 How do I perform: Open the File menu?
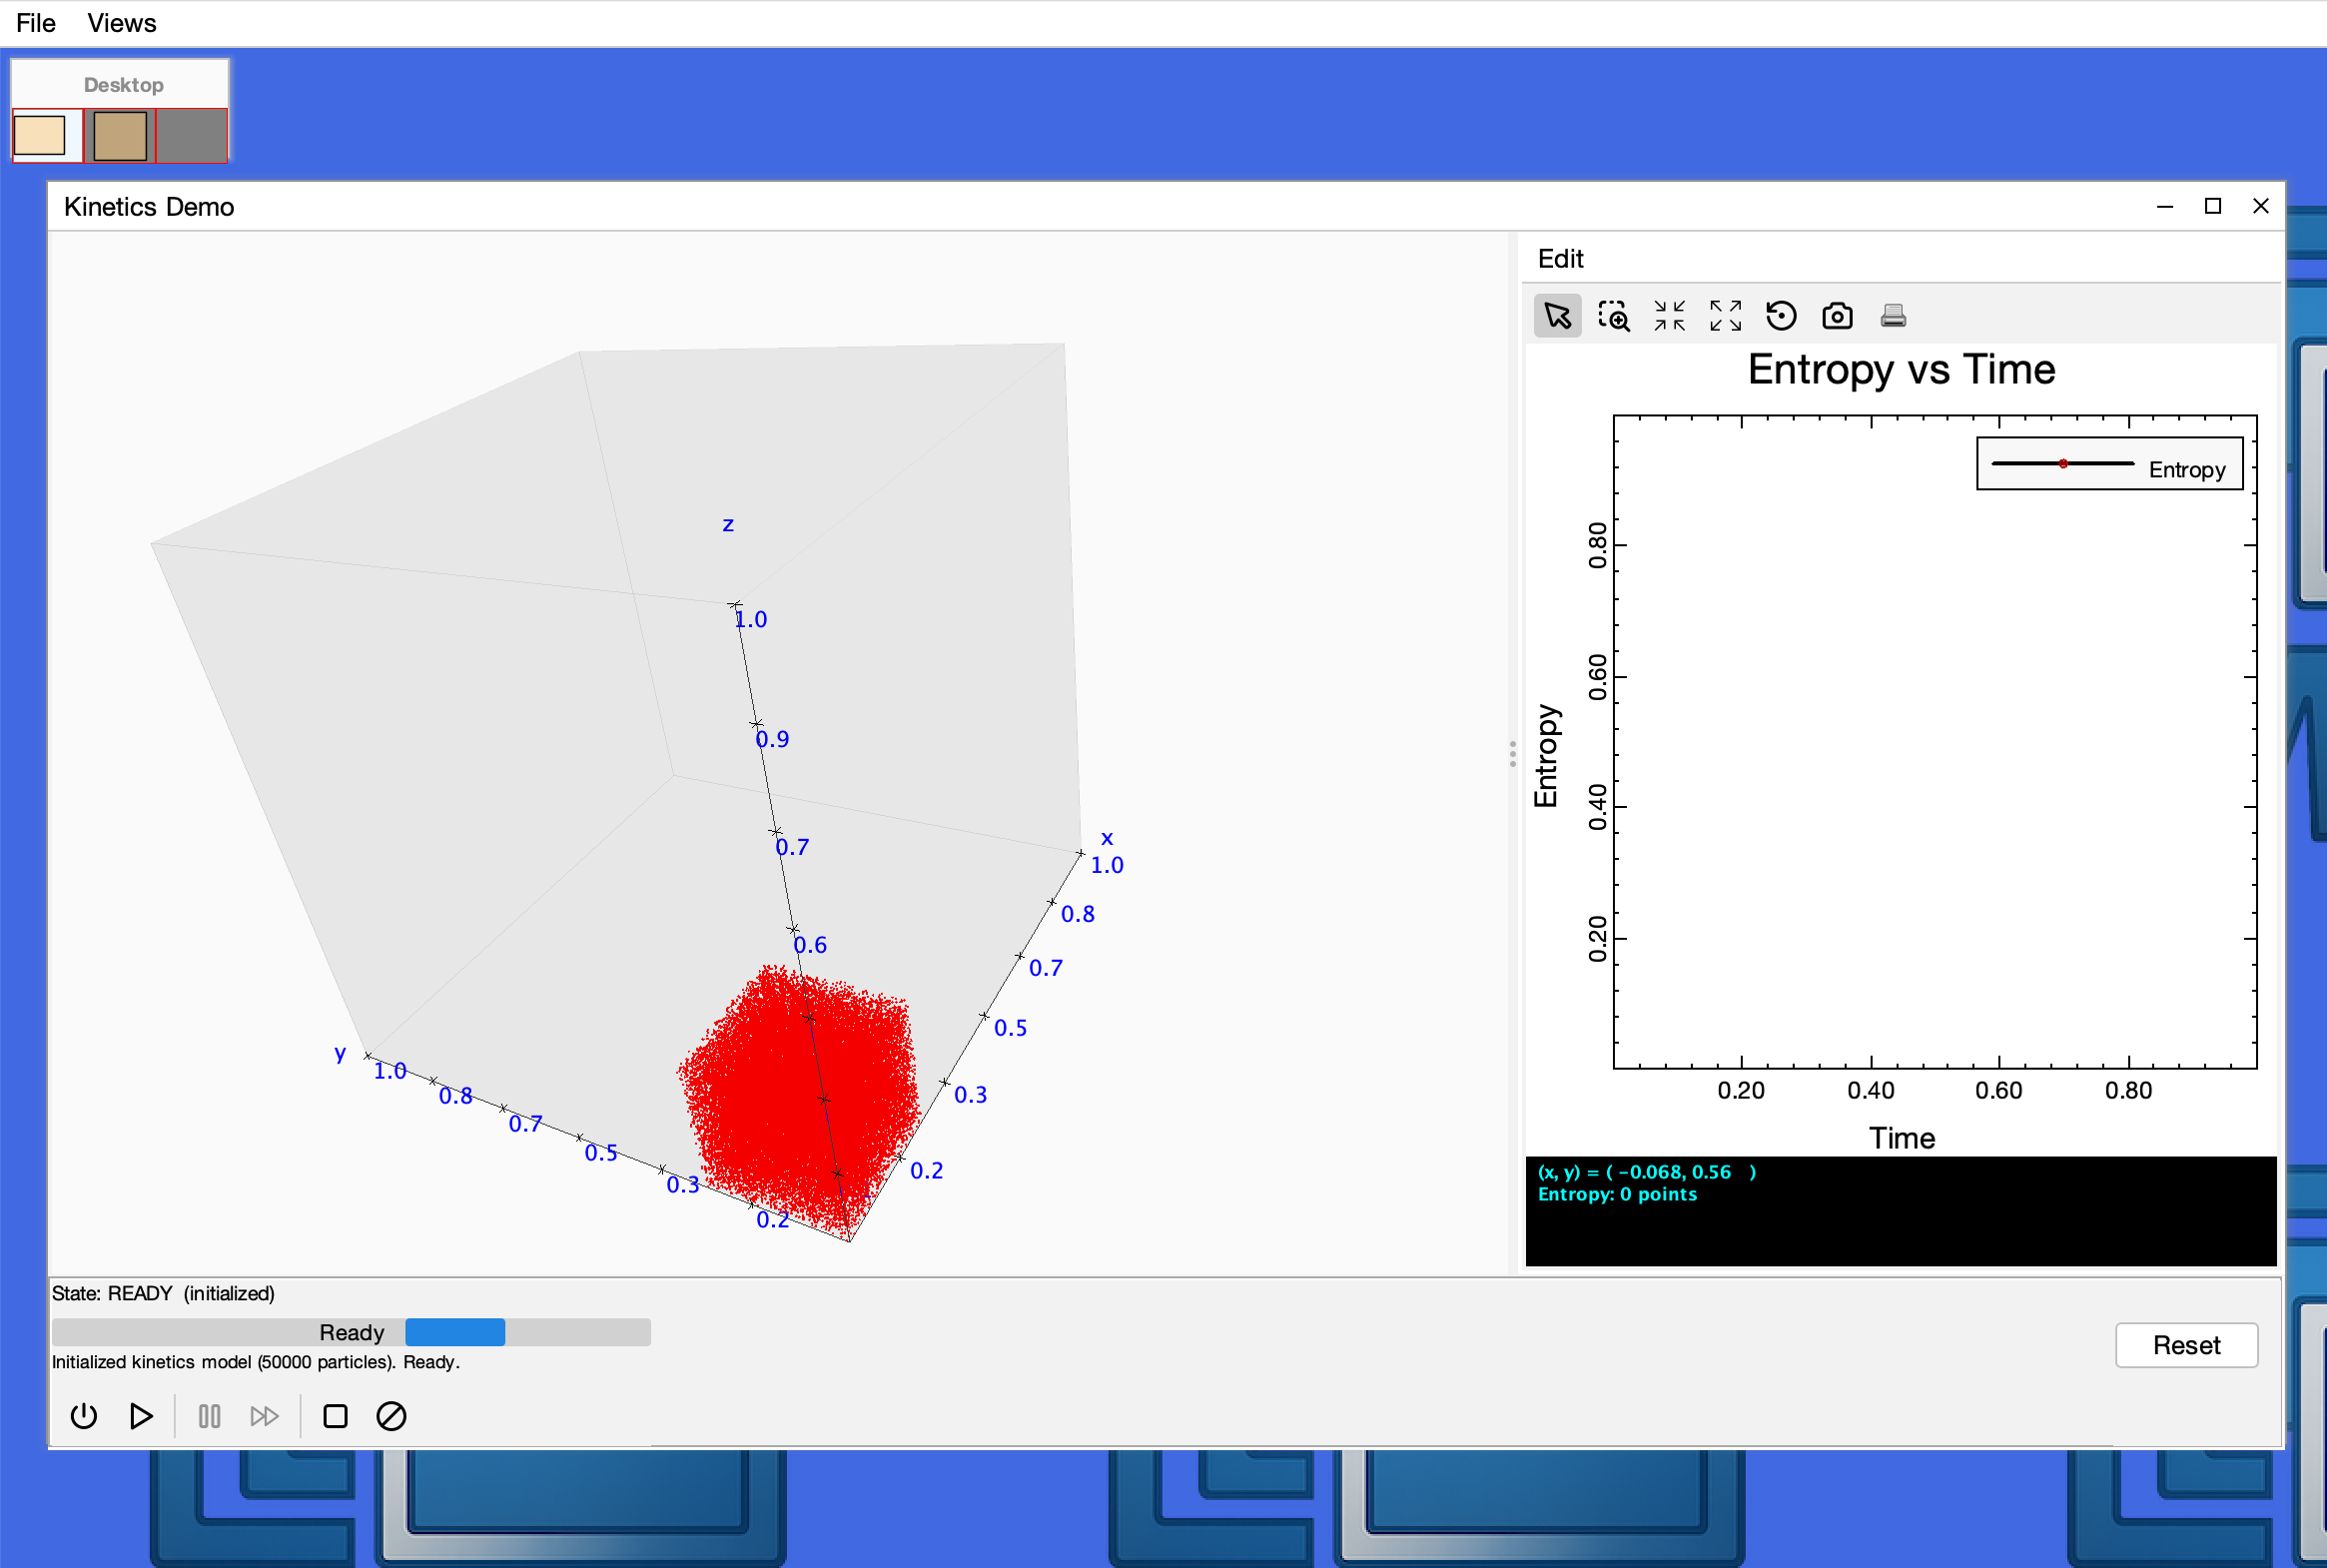[x=36, y=23]
